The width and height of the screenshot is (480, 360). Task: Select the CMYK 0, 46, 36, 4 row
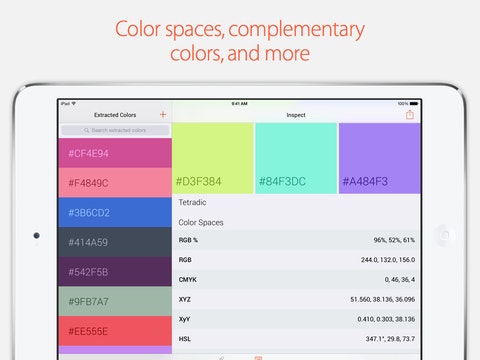click(296, 279)
